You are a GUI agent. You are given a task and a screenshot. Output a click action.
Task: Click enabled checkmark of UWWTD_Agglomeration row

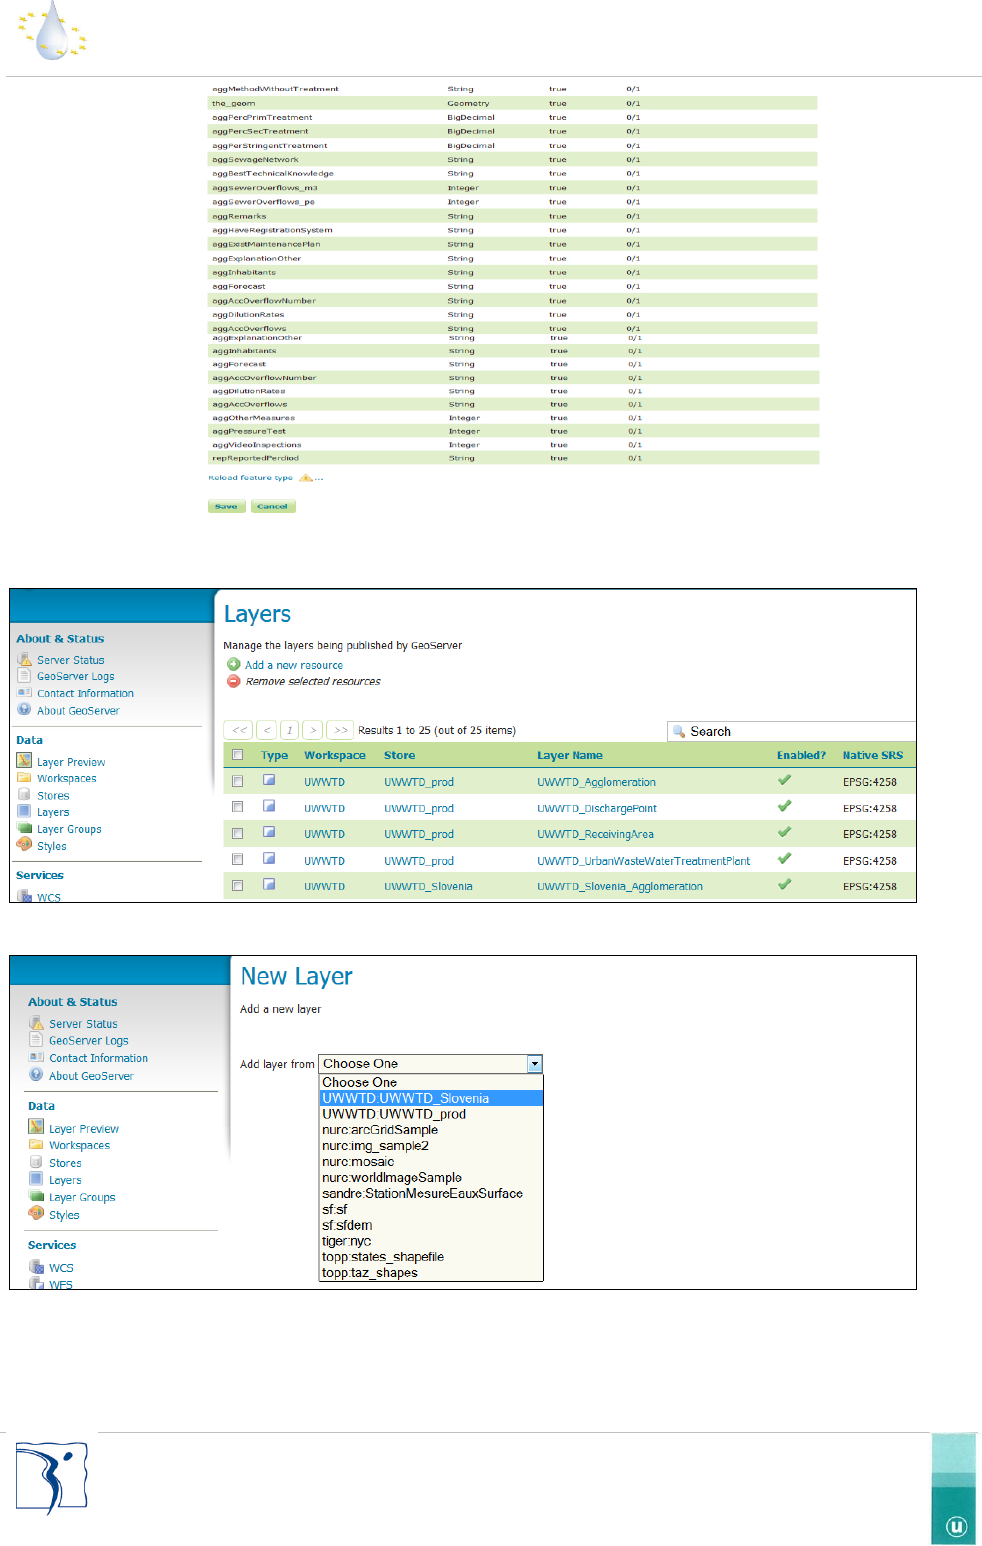(x=784, y=780)
